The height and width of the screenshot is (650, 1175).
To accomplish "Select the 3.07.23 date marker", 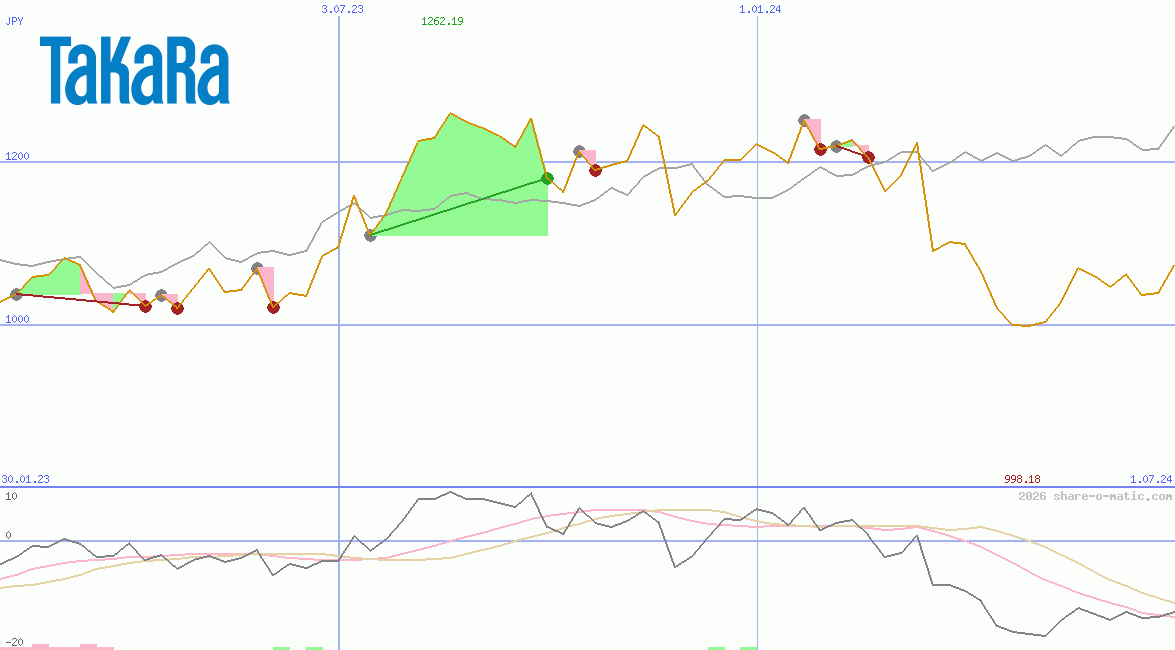I will 341,9.
